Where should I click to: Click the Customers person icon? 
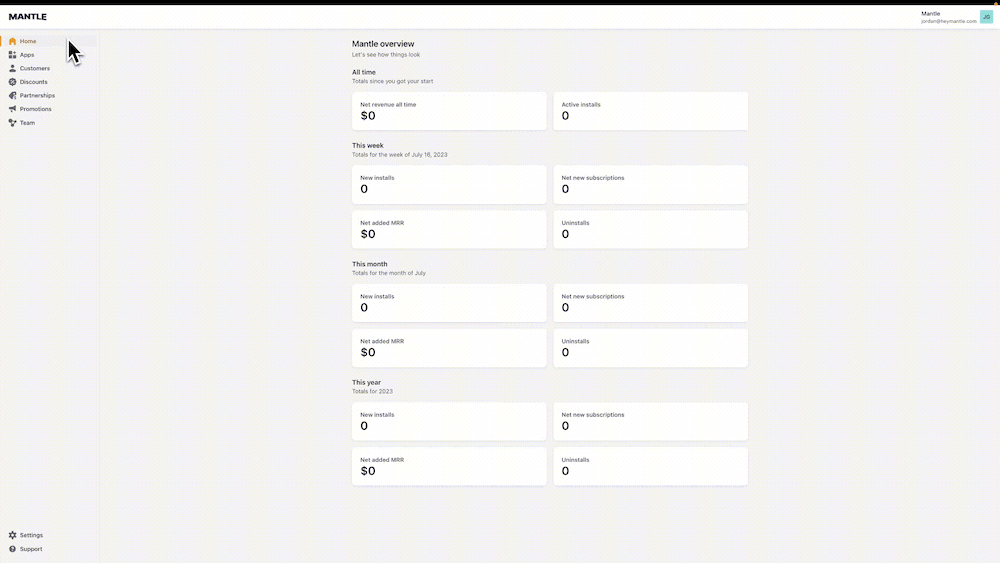[x=12, y=68]
